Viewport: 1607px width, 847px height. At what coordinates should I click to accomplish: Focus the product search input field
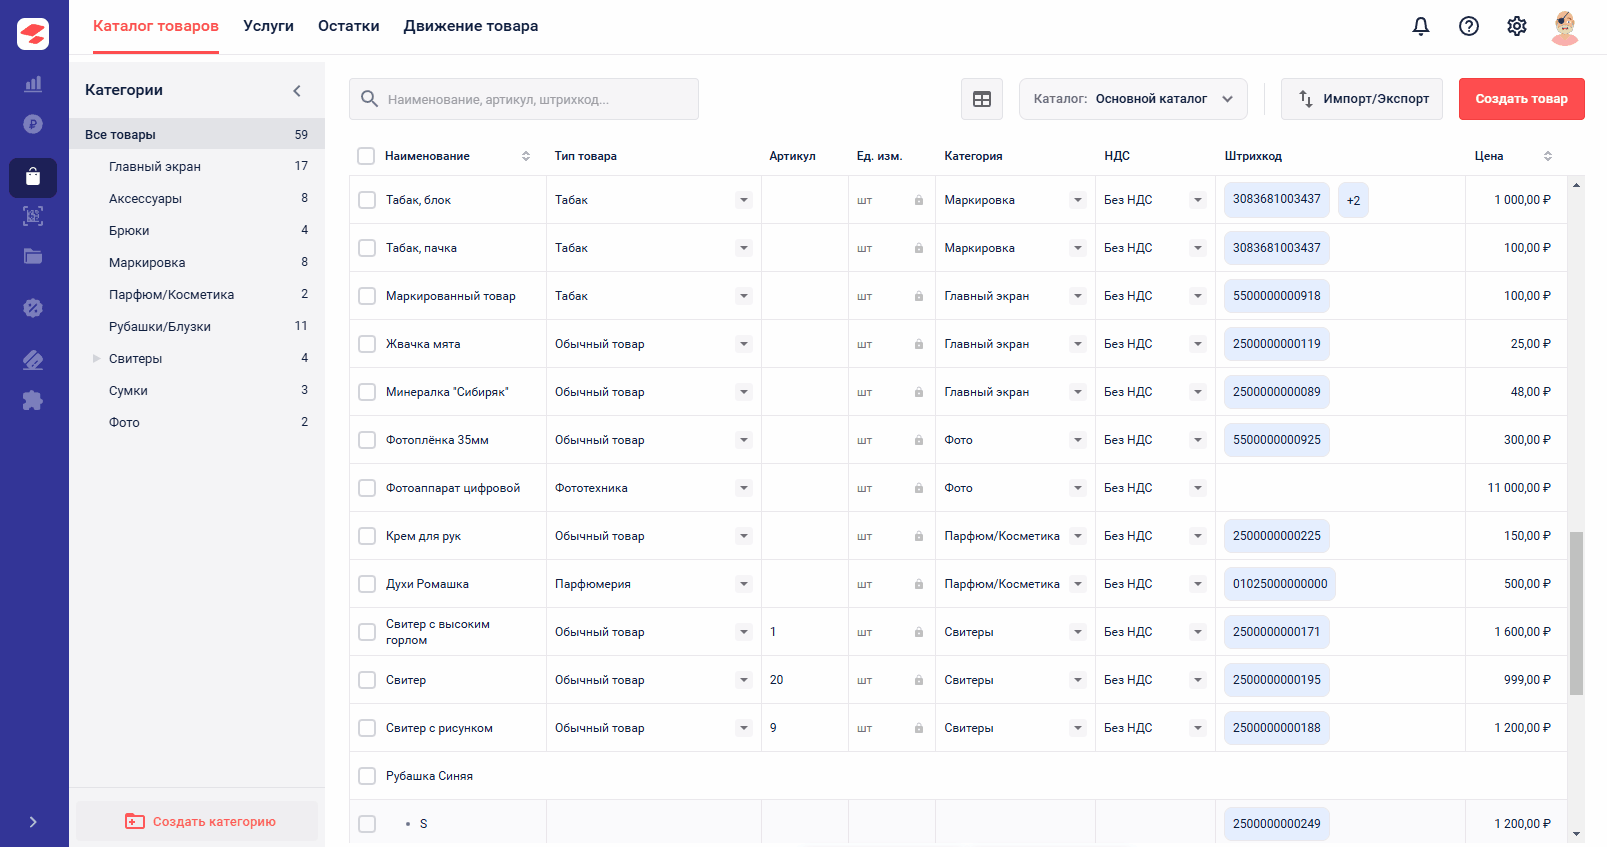point(524,99)
